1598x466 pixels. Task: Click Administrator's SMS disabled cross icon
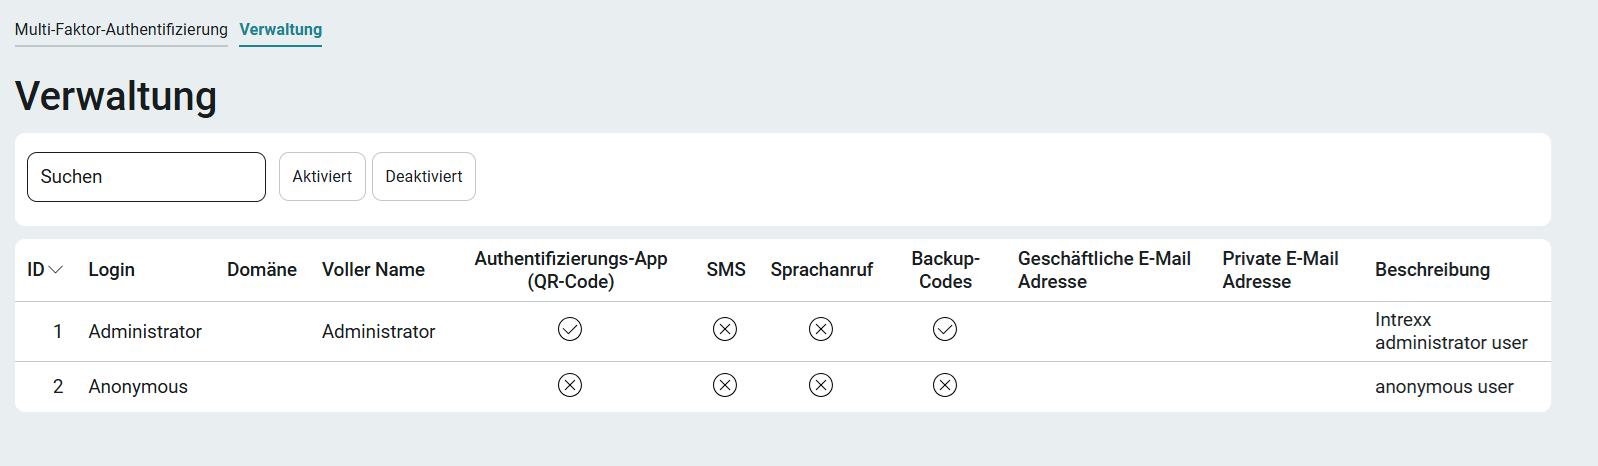point(725,329)
